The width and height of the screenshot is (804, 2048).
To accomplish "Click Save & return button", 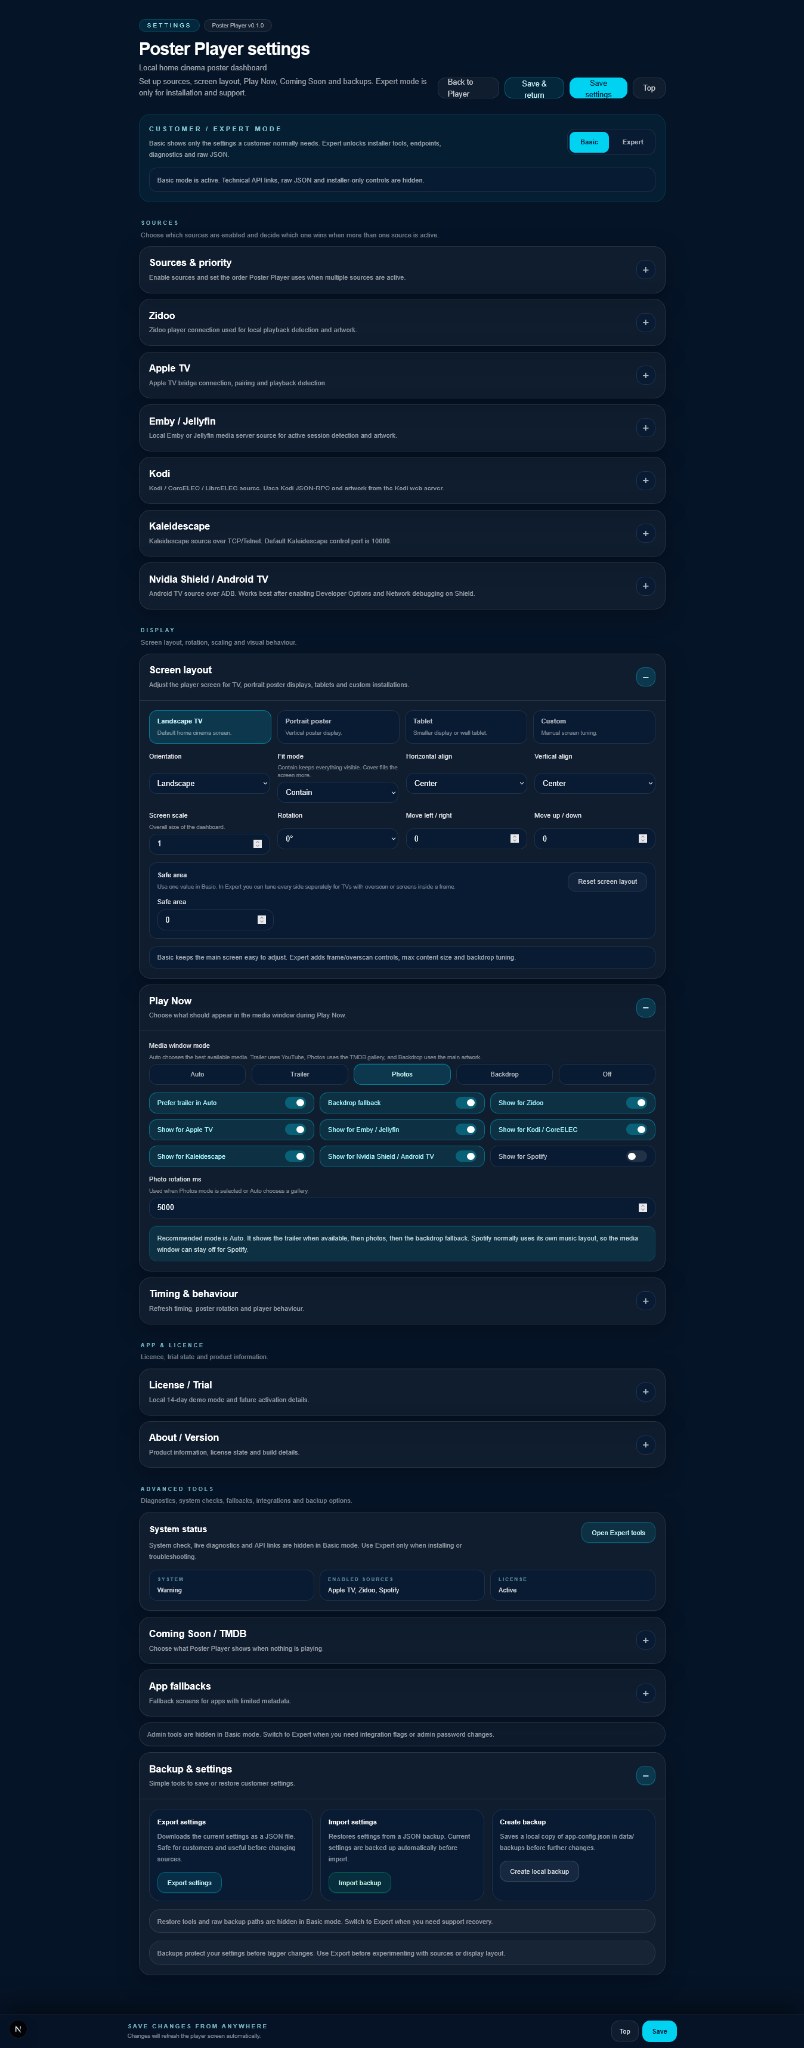I will (534, 88).
